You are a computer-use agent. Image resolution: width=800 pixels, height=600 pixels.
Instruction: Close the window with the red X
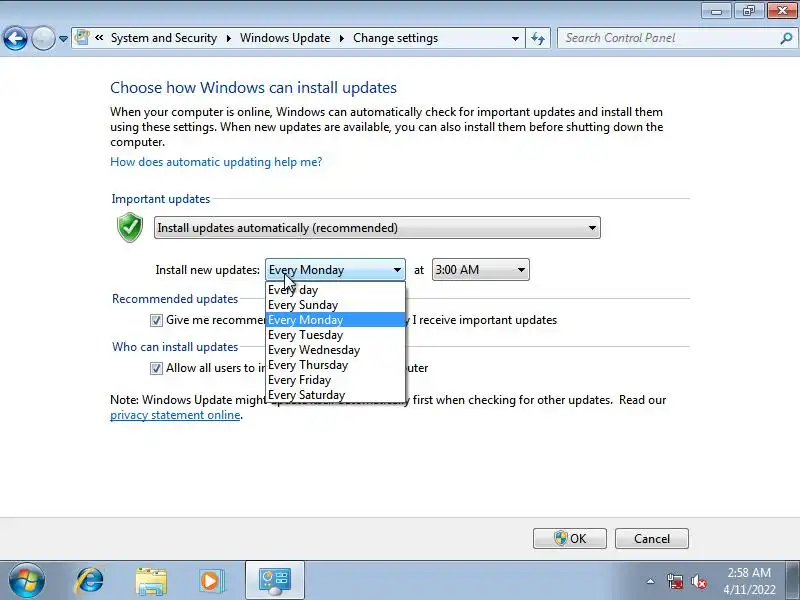tap(782, 10)
